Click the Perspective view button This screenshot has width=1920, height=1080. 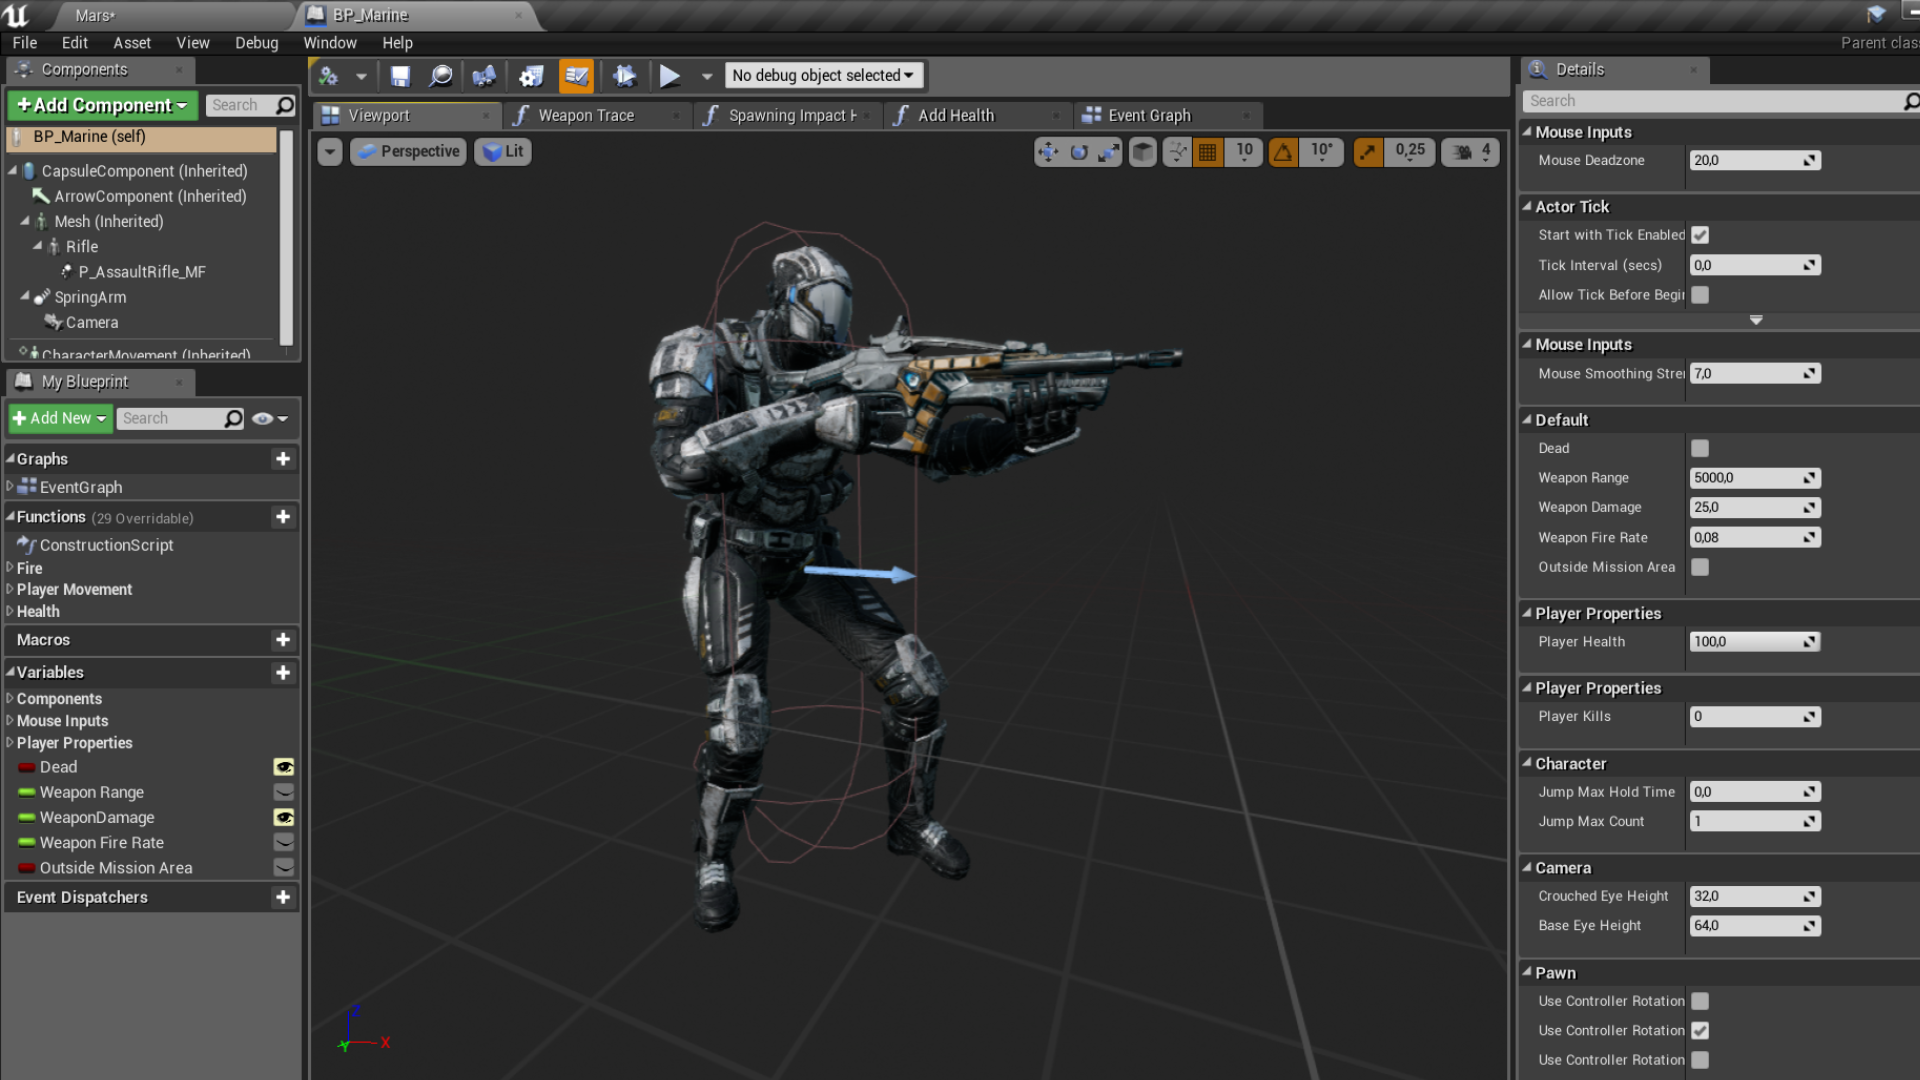tap(408, 152)
